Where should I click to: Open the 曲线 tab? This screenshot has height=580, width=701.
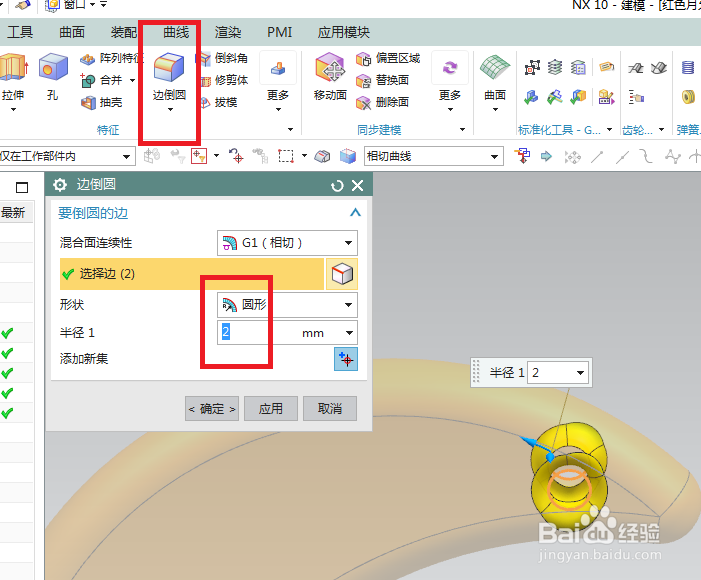pos(176,32)
